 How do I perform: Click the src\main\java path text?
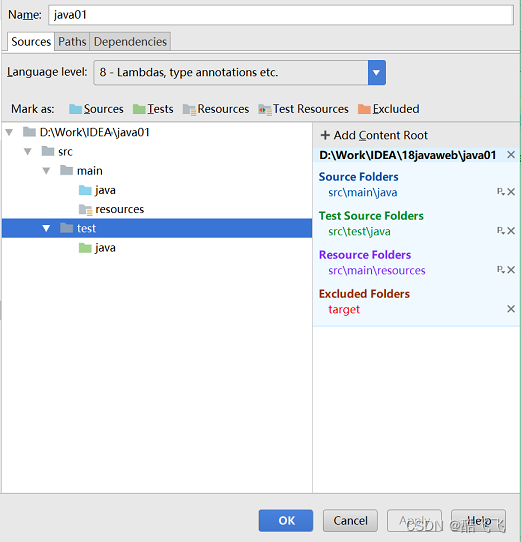pyautogui.click(x=363, y=193)
